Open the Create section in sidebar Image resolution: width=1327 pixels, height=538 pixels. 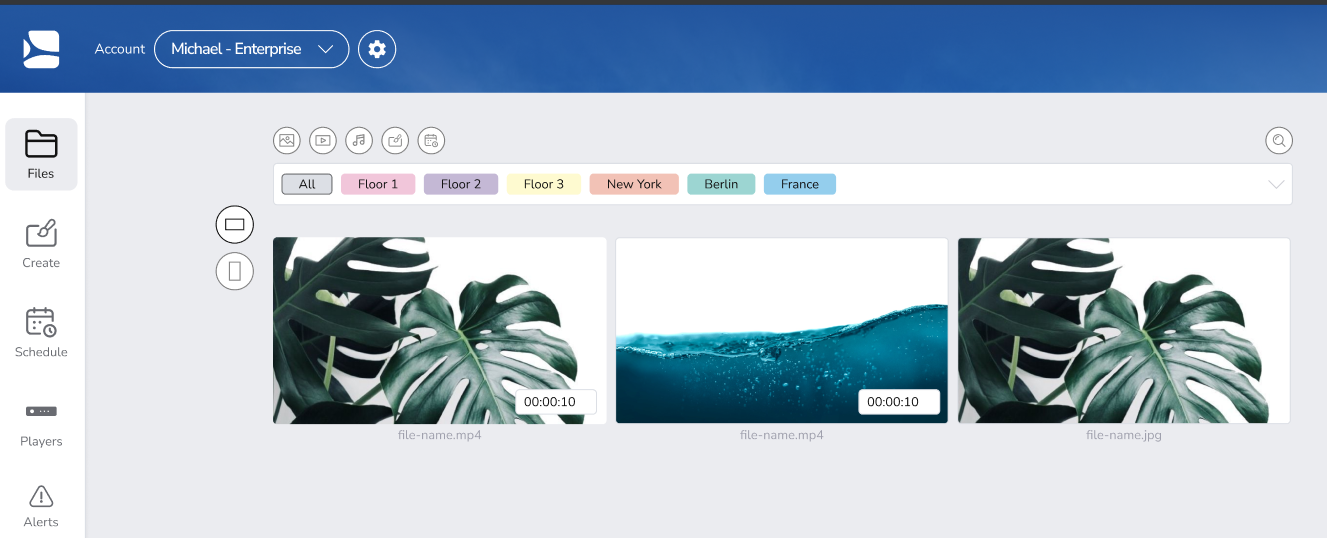tap(41, 244)
